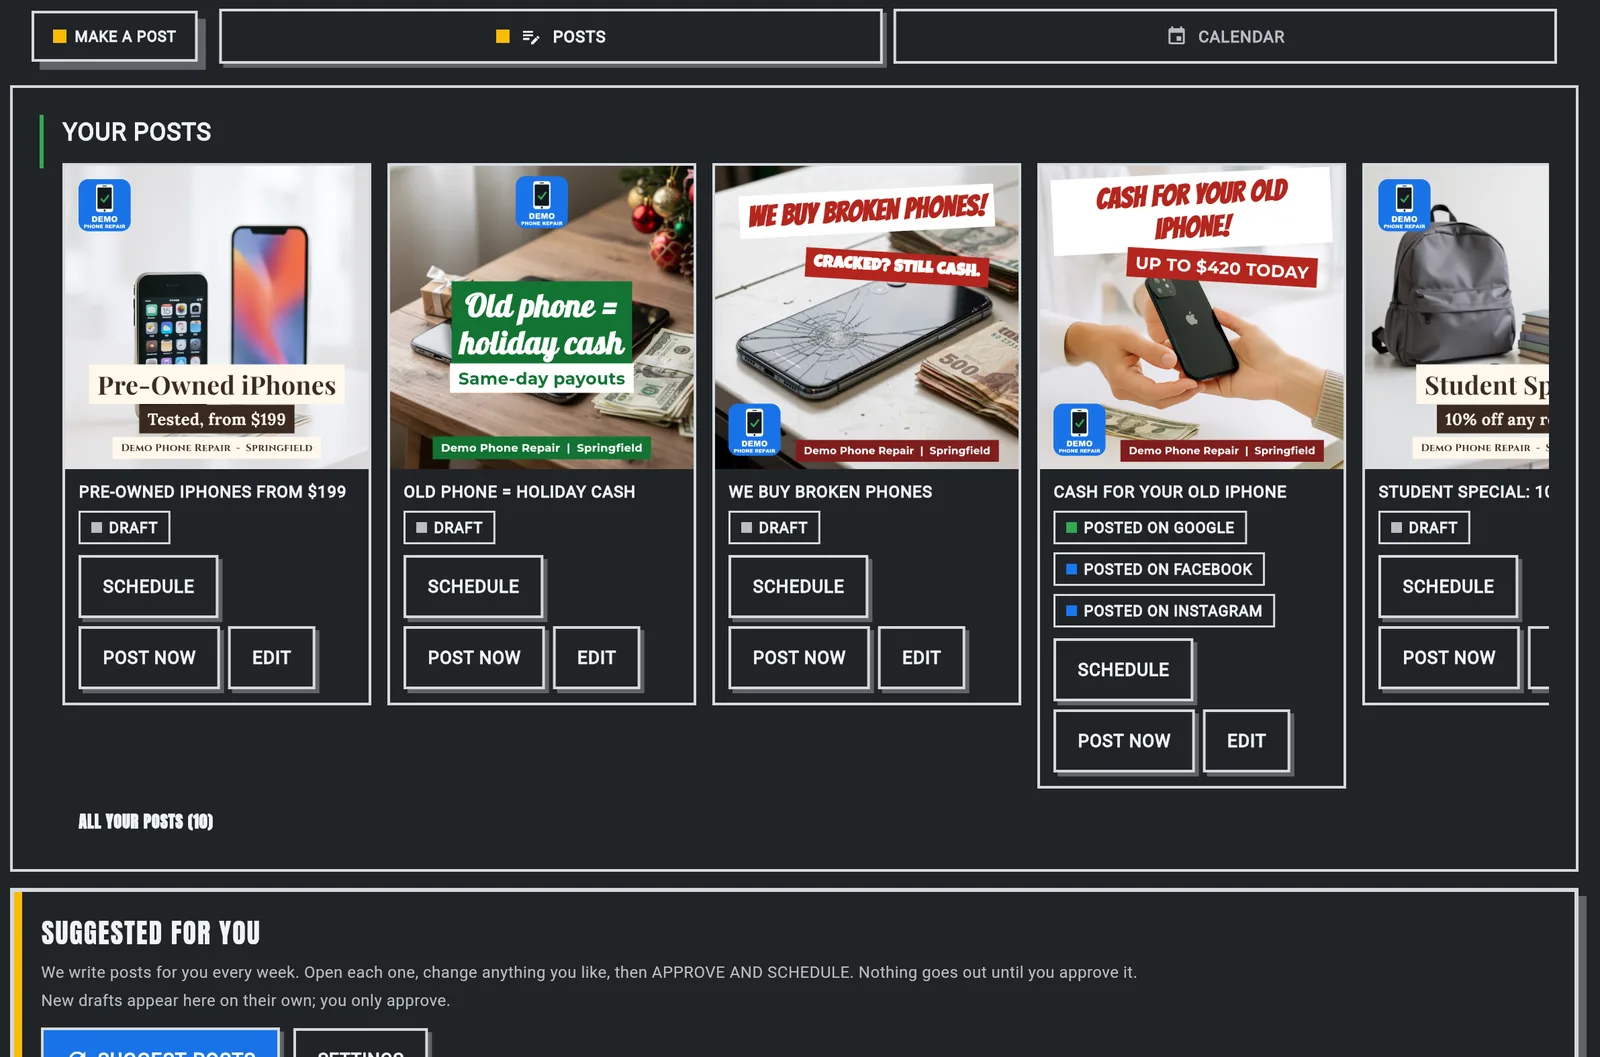Viewport: 1600px width, 1057px height.
Task: Open All Your Posts (10) link
Action: coord(146,822)
